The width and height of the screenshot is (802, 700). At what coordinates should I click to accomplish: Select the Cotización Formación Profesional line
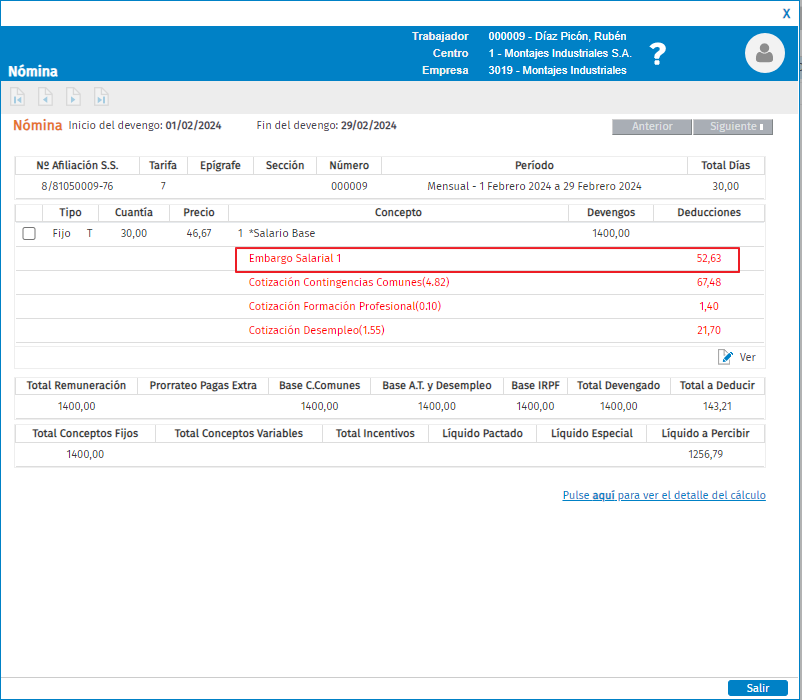(x=330, y=307)
